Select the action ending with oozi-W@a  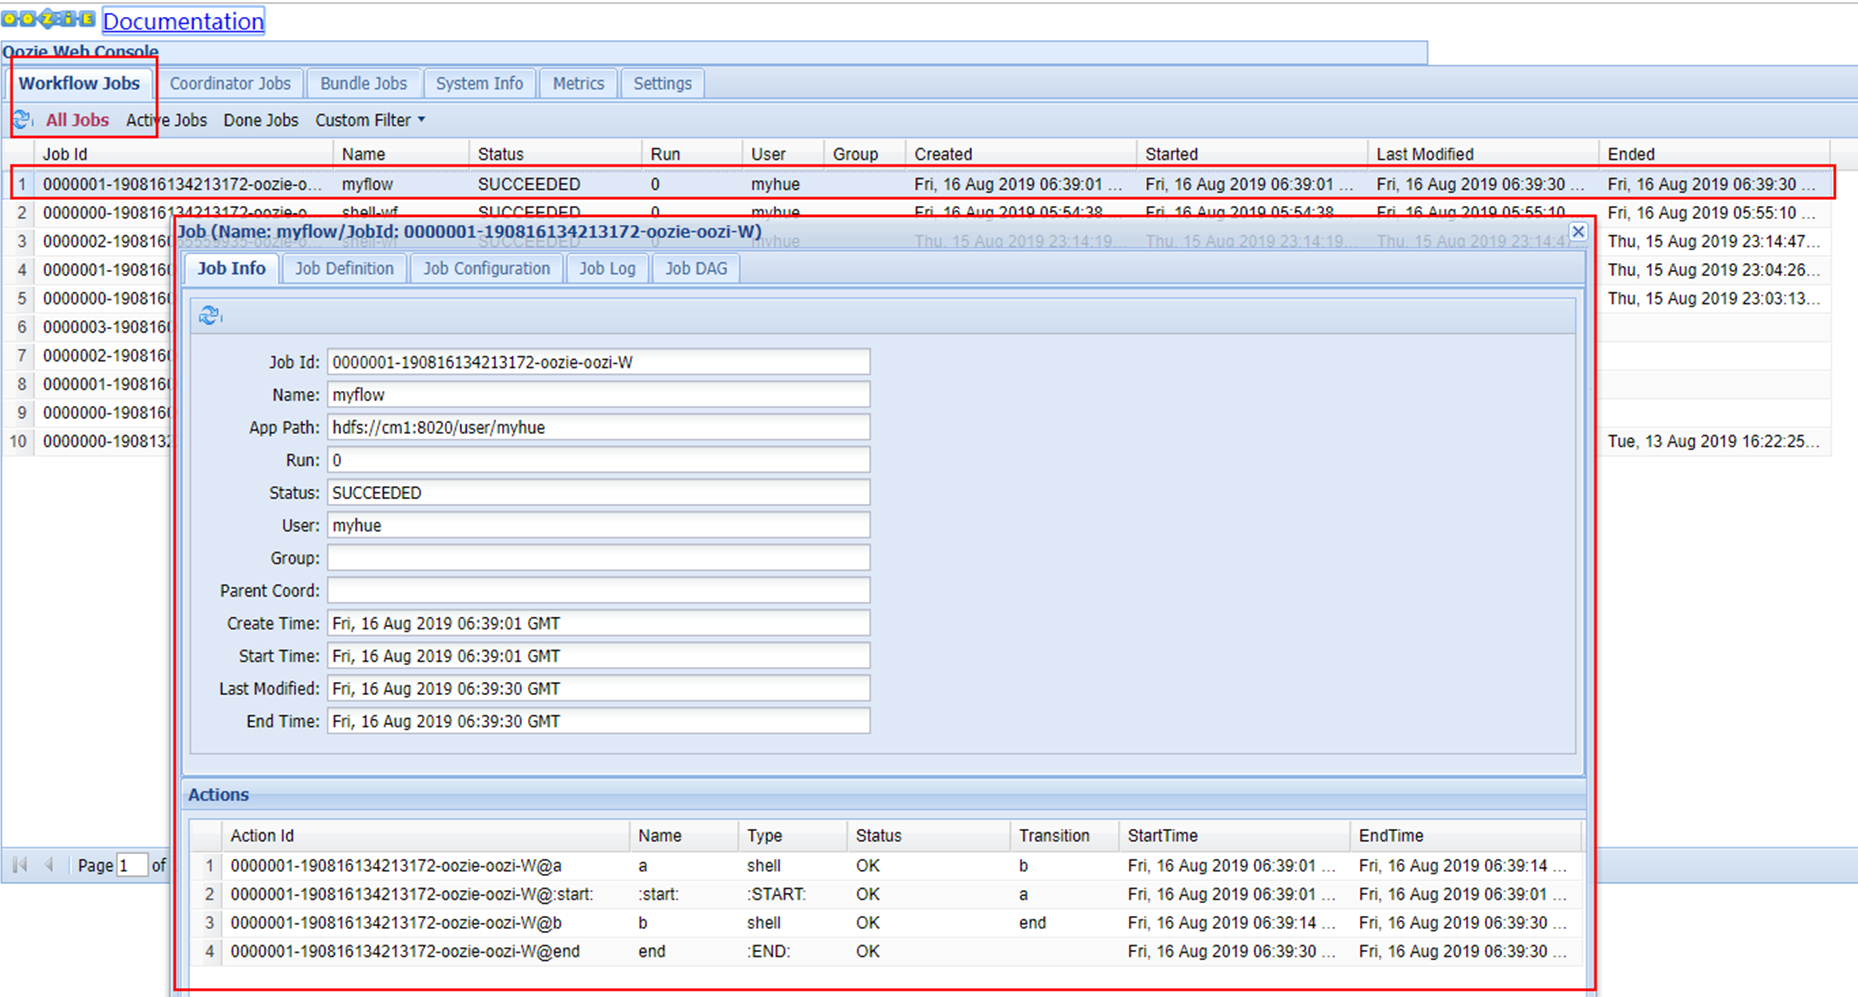886,866
